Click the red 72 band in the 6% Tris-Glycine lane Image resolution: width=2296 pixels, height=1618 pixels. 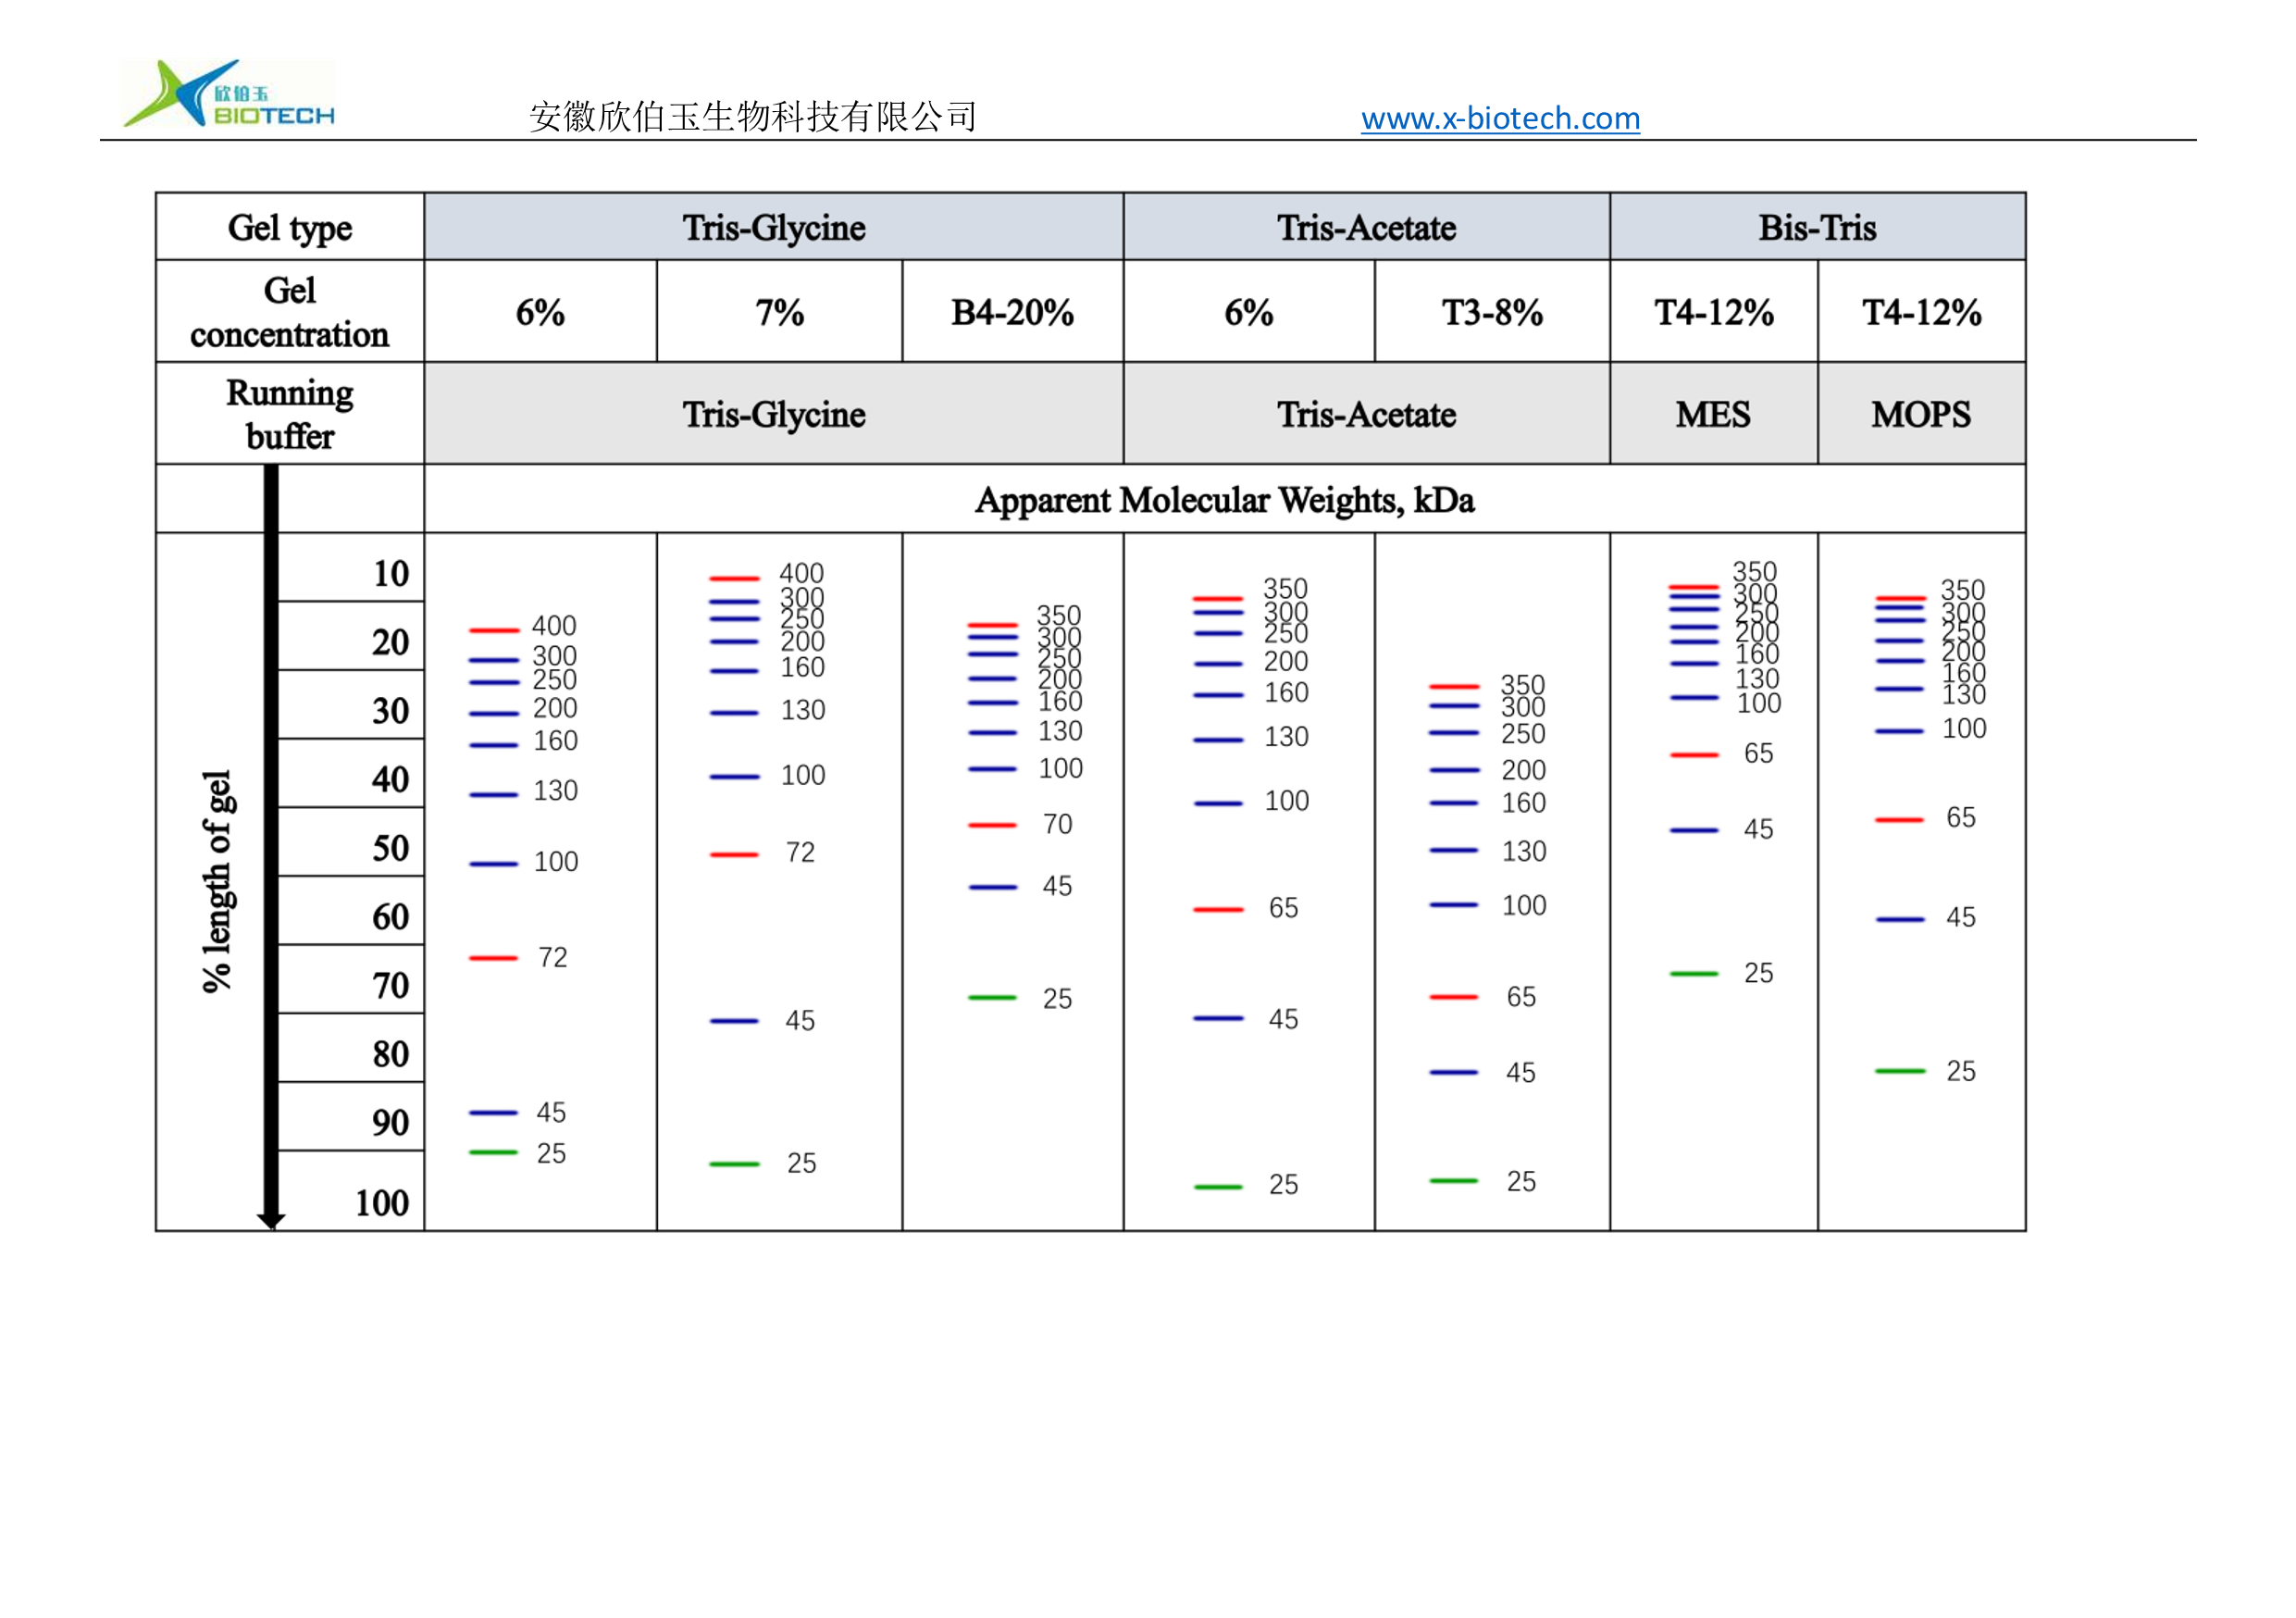pos(493,959)
